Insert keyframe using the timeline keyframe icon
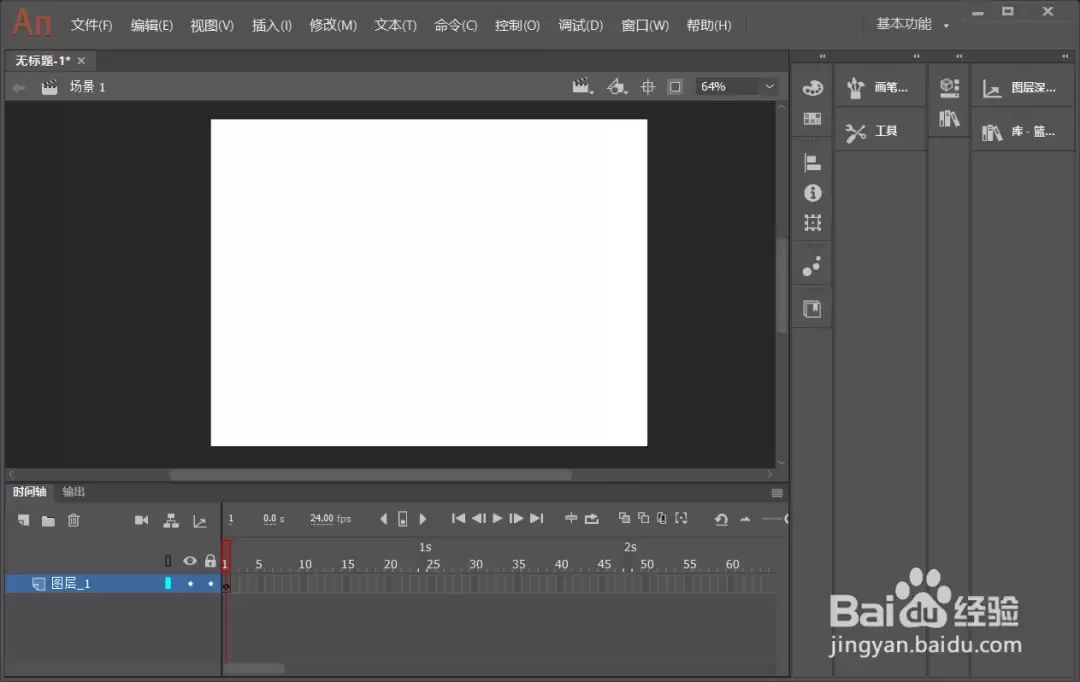Image resolution: width=1080 pixels, height=682 pixels. [x=403, y=519]
